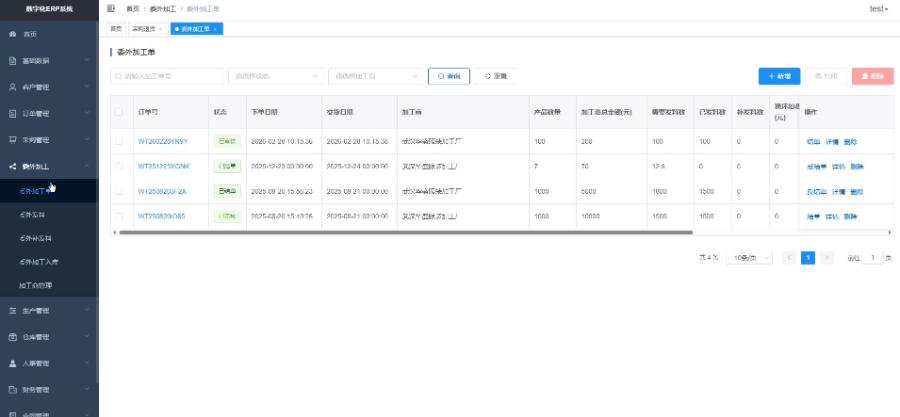Click the 订单管理 order icon
The image size is (900, 417).
(x=13, y=114)
